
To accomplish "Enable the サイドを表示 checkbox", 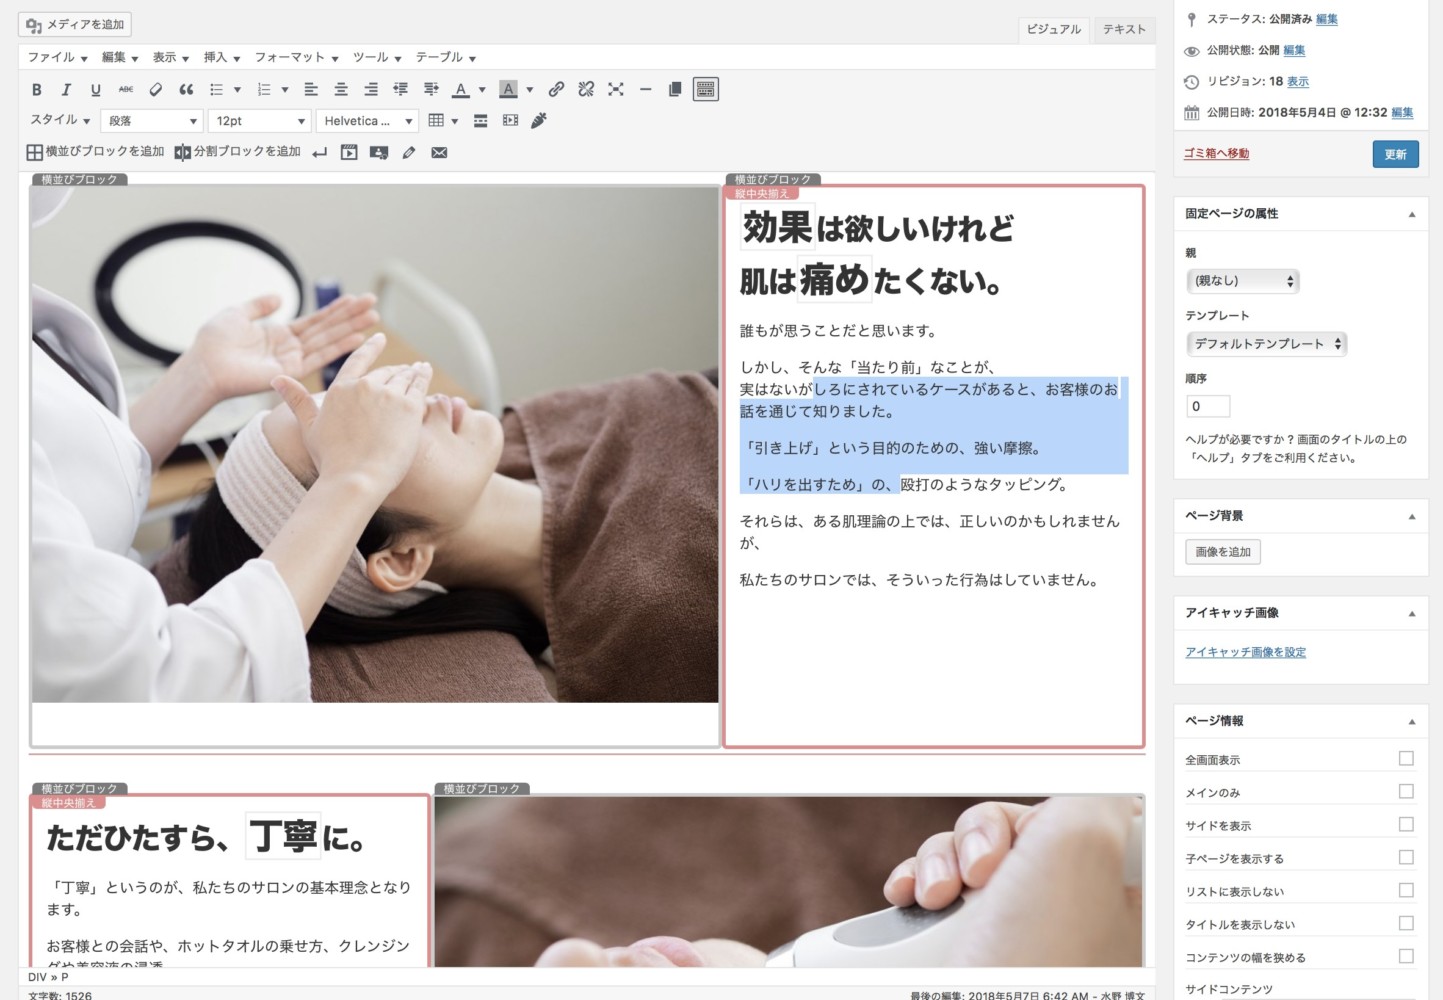I will (1406, 825).
